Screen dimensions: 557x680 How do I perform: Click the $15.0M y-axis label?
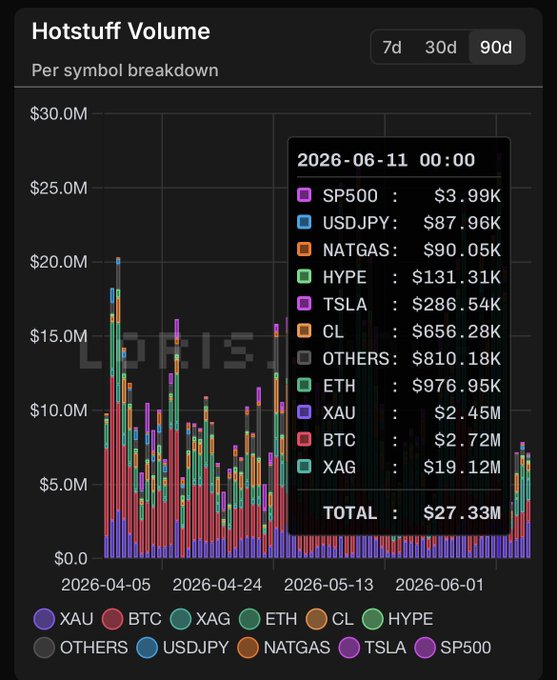[59, 336]
